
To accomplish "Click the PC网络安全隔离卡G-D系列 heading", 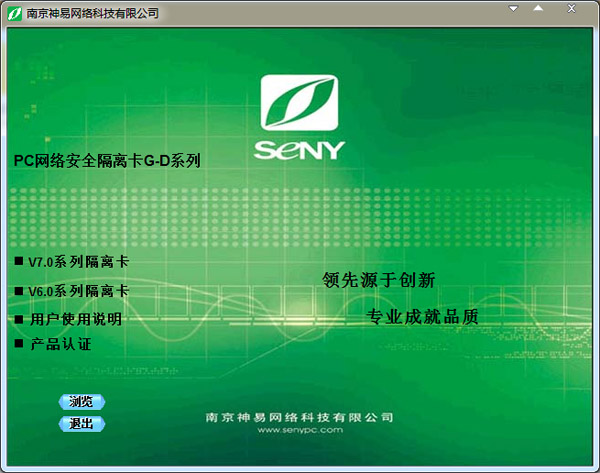I will click(x=108, y=158).
